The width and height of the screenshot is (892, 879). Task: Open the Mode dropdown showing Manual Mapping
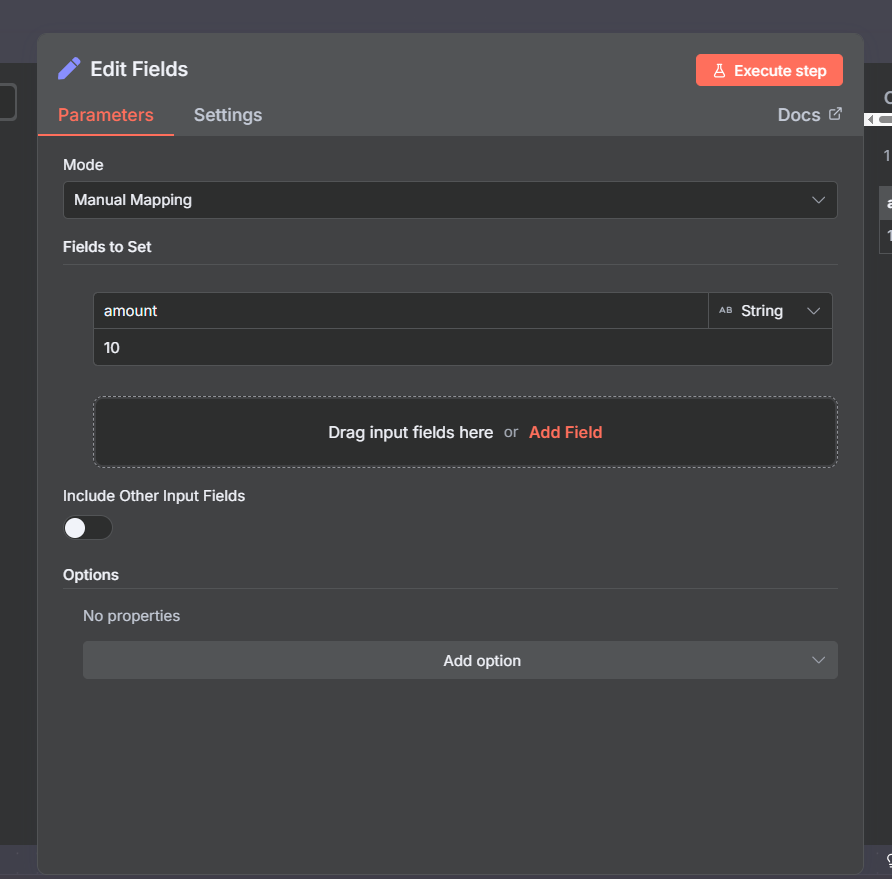[x=450, y=200]
